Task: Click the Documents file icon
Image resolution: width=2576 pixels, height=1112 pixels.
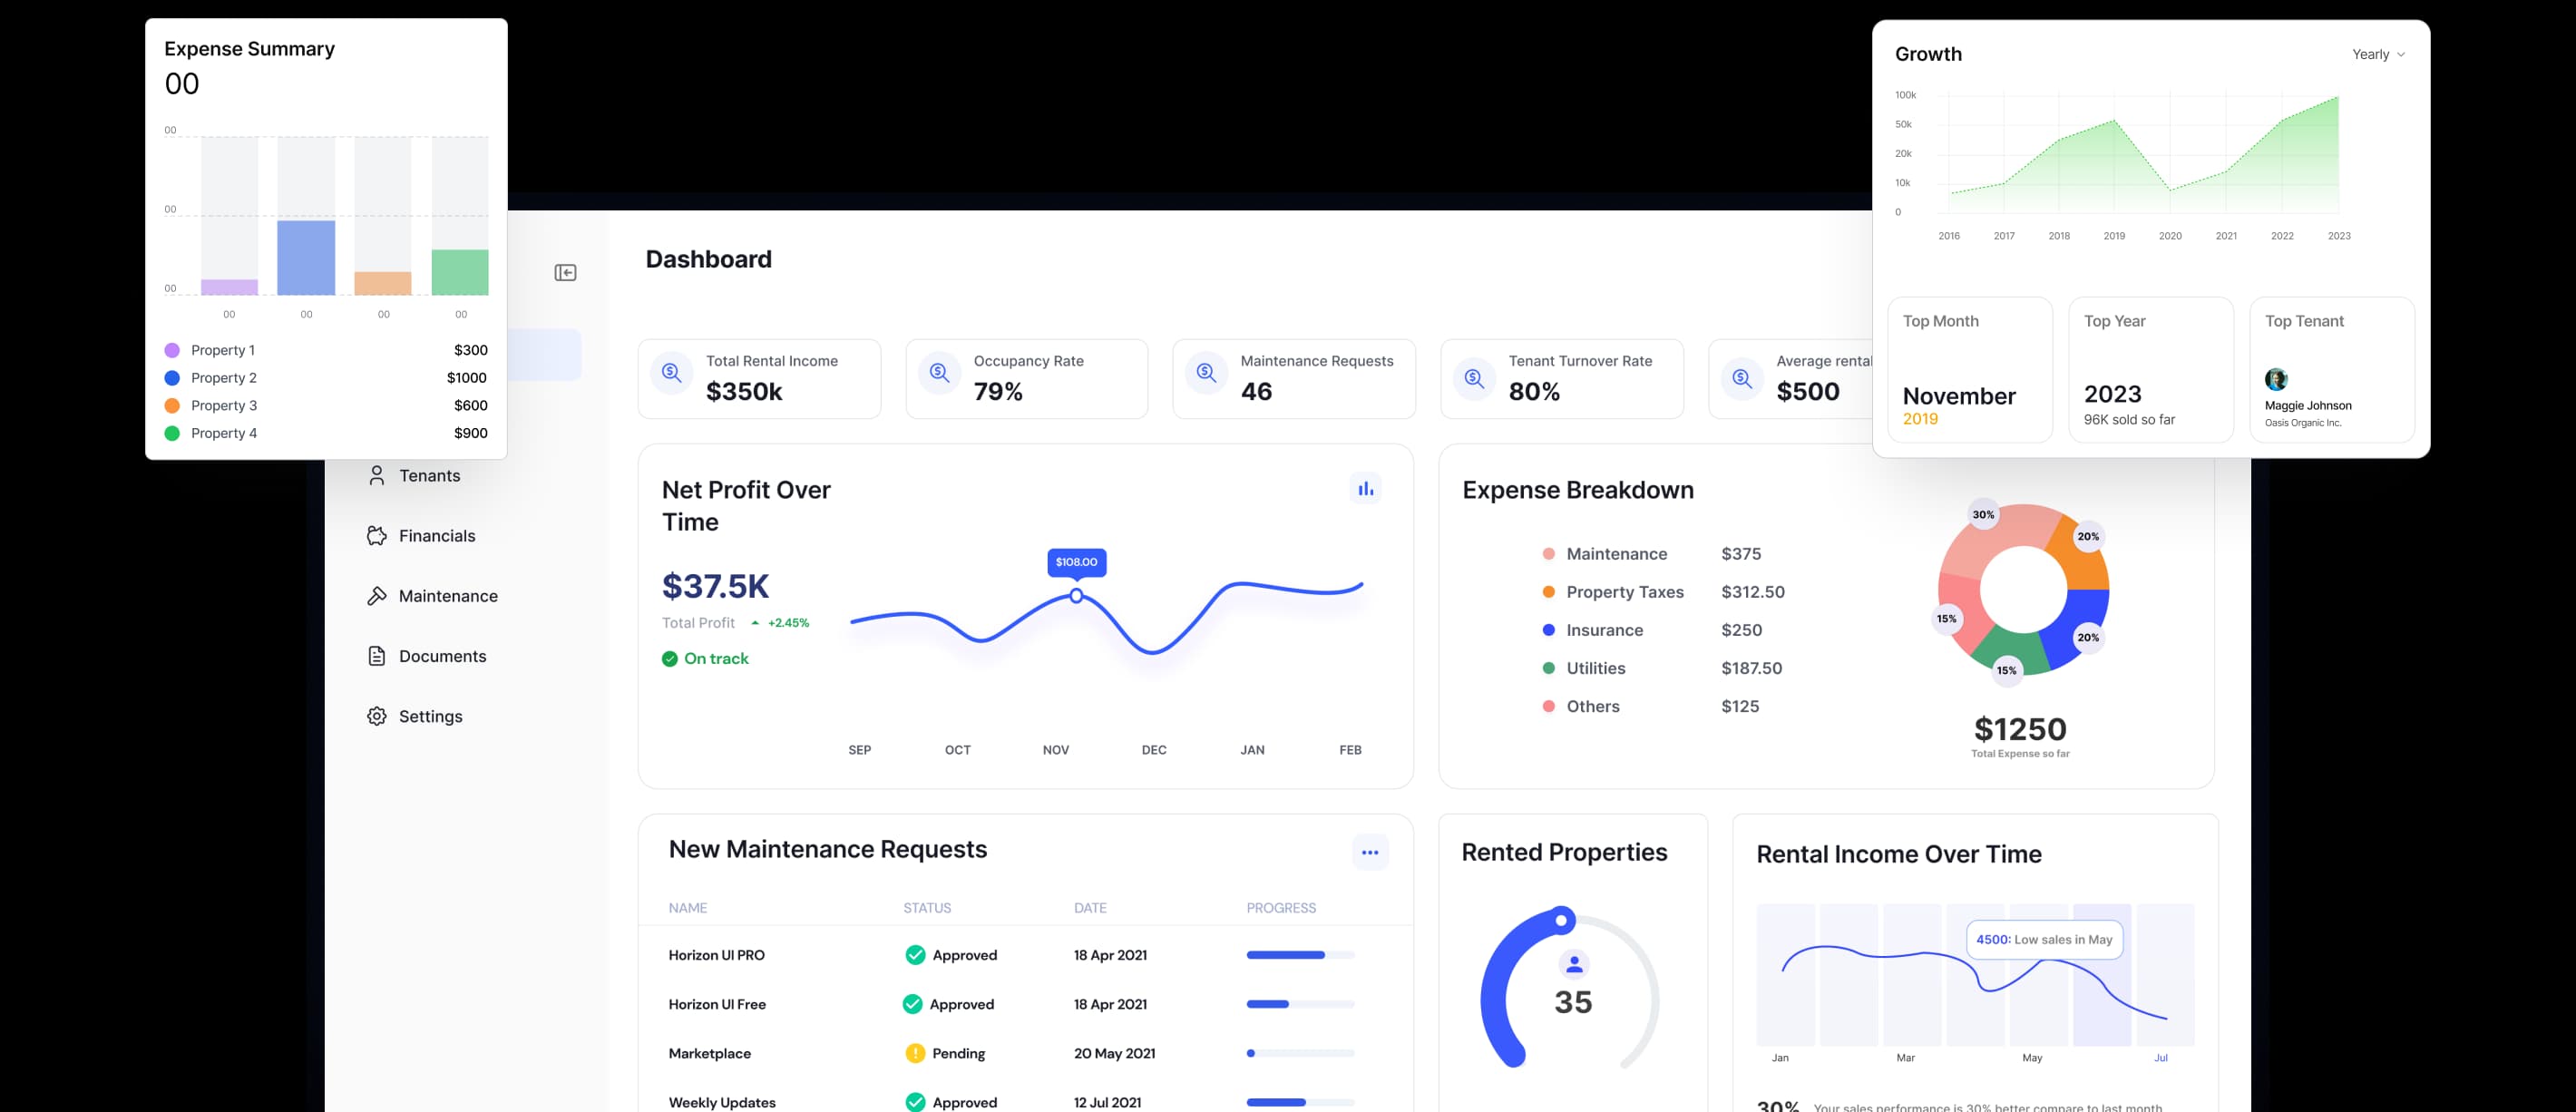Action: [376, 656]
